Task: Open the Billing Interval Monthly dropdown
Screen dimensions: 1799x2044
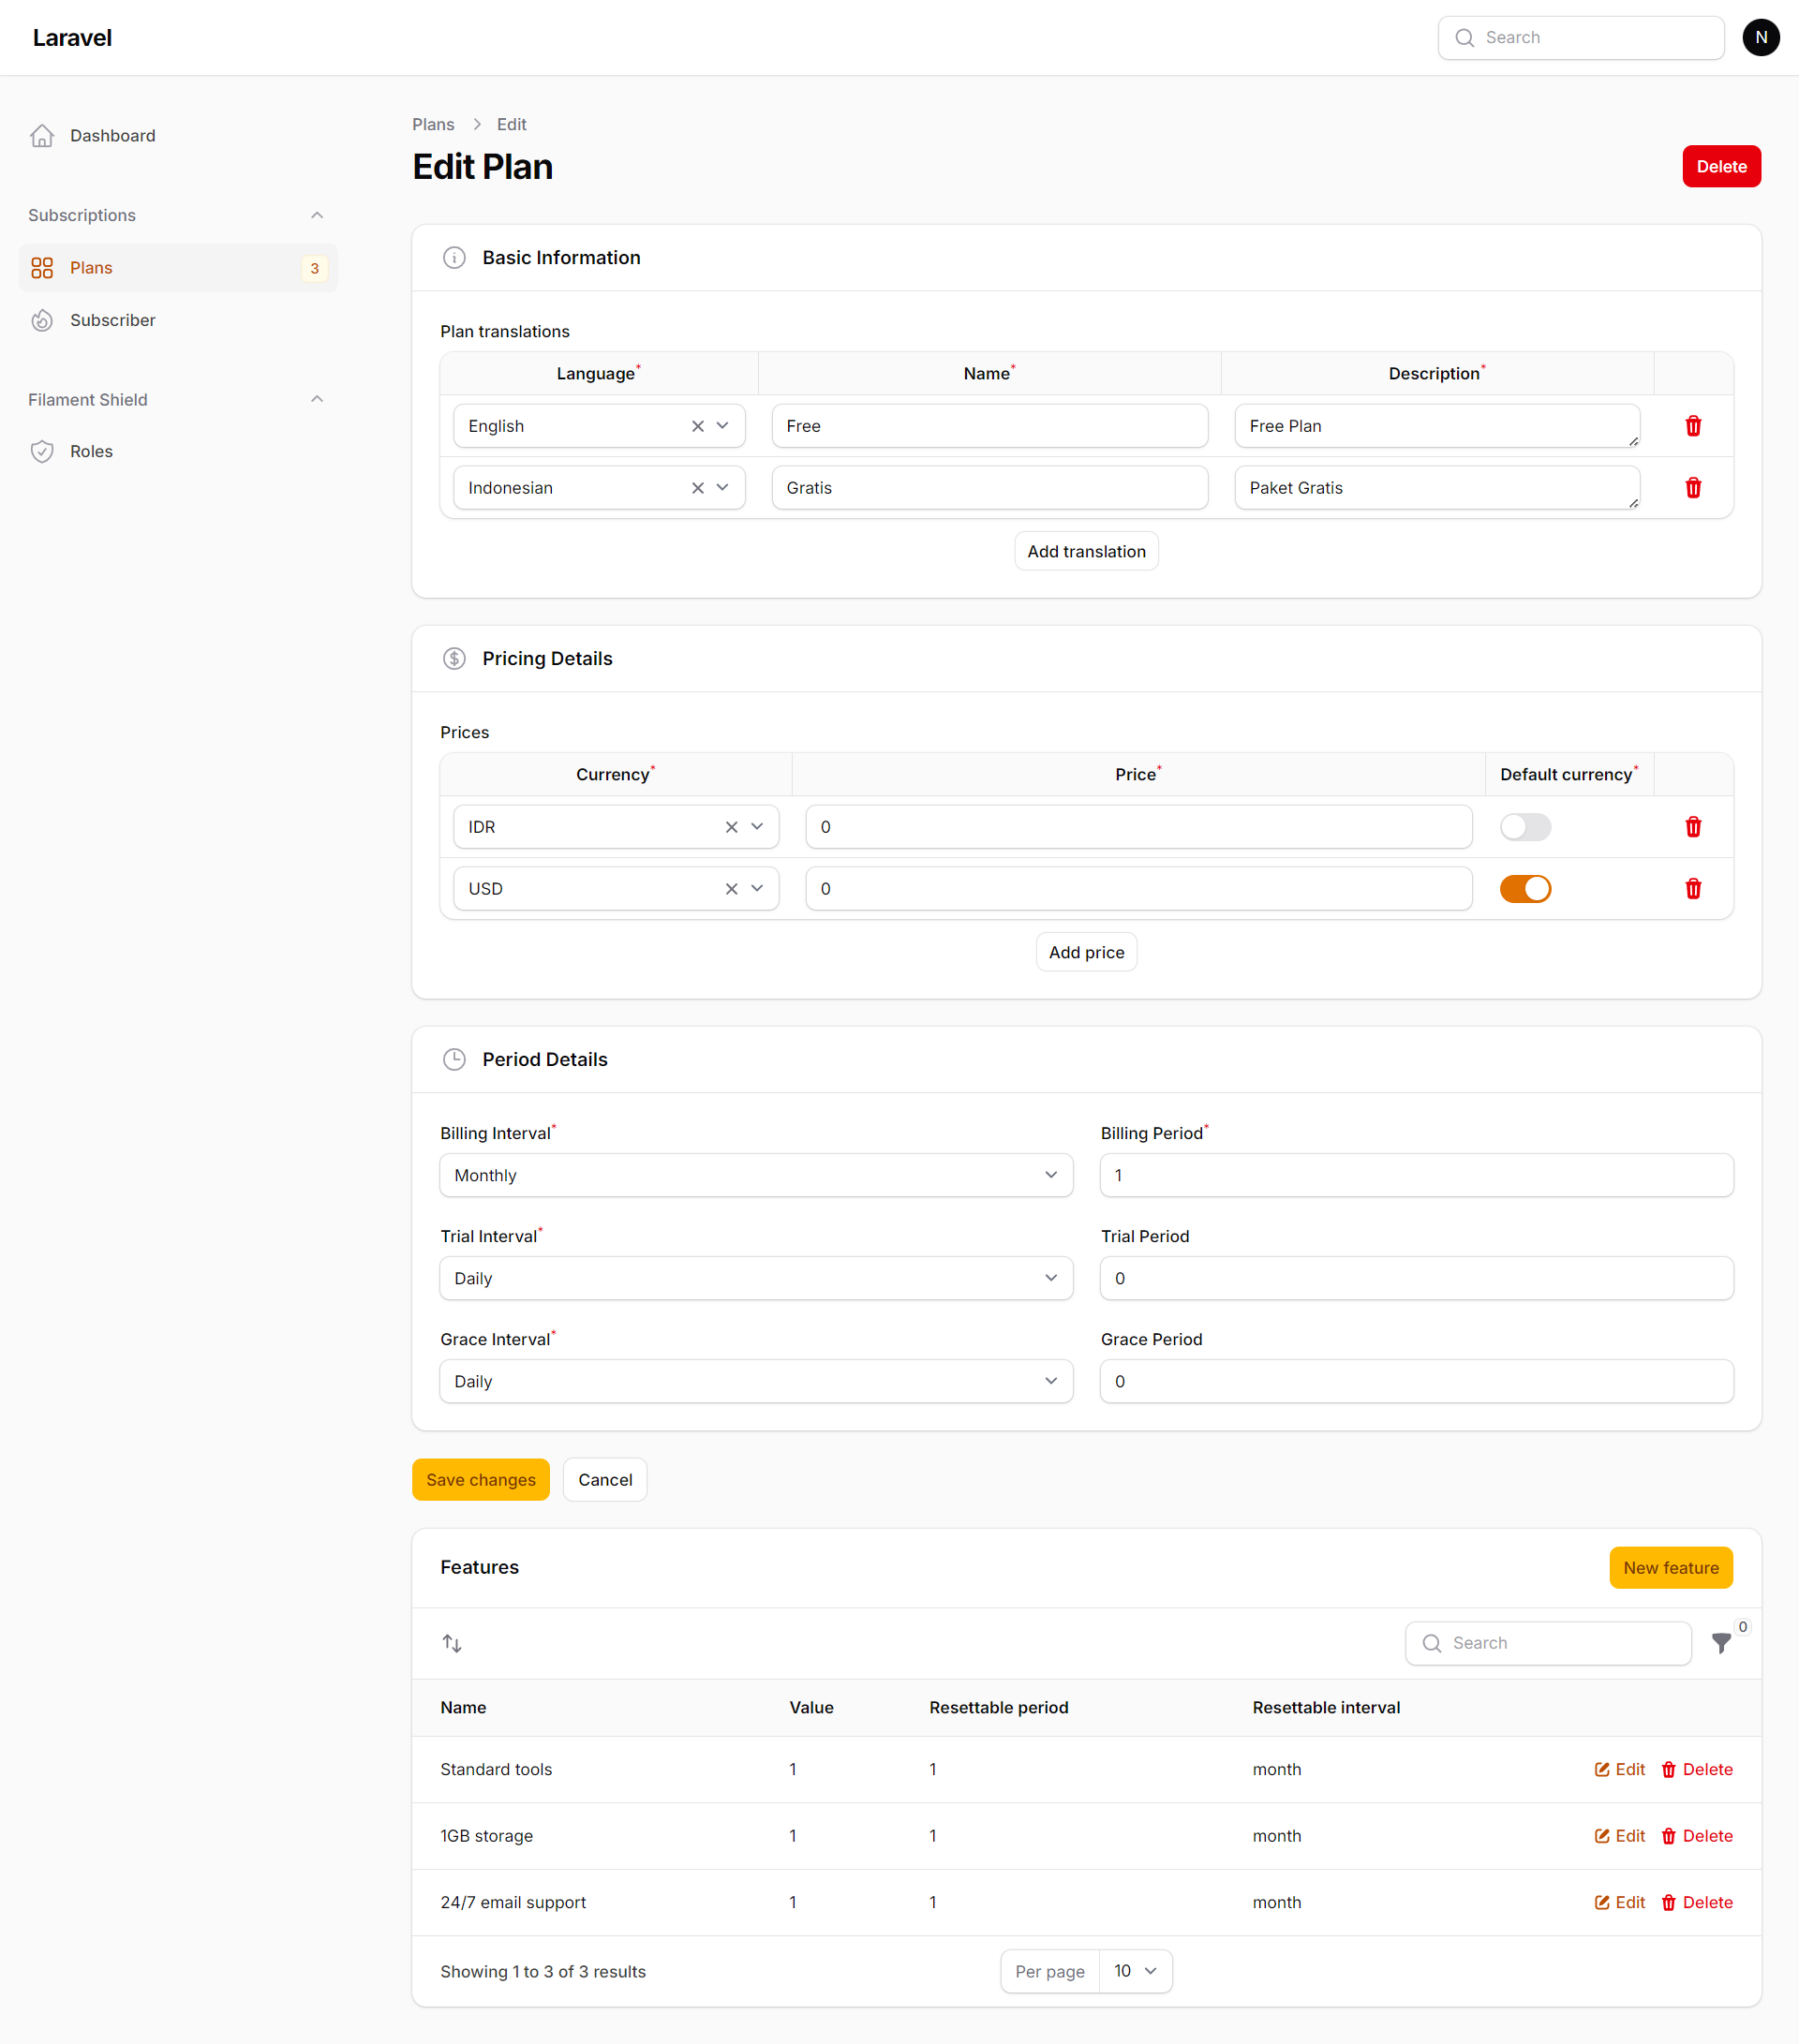Action: click(x=756, y=1175)
